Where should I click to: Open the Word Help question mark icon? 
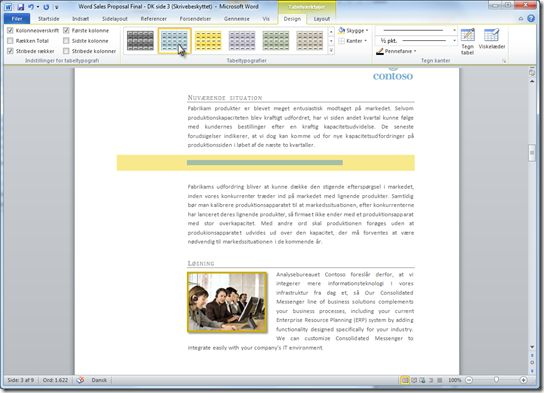(x=531, y=18)
